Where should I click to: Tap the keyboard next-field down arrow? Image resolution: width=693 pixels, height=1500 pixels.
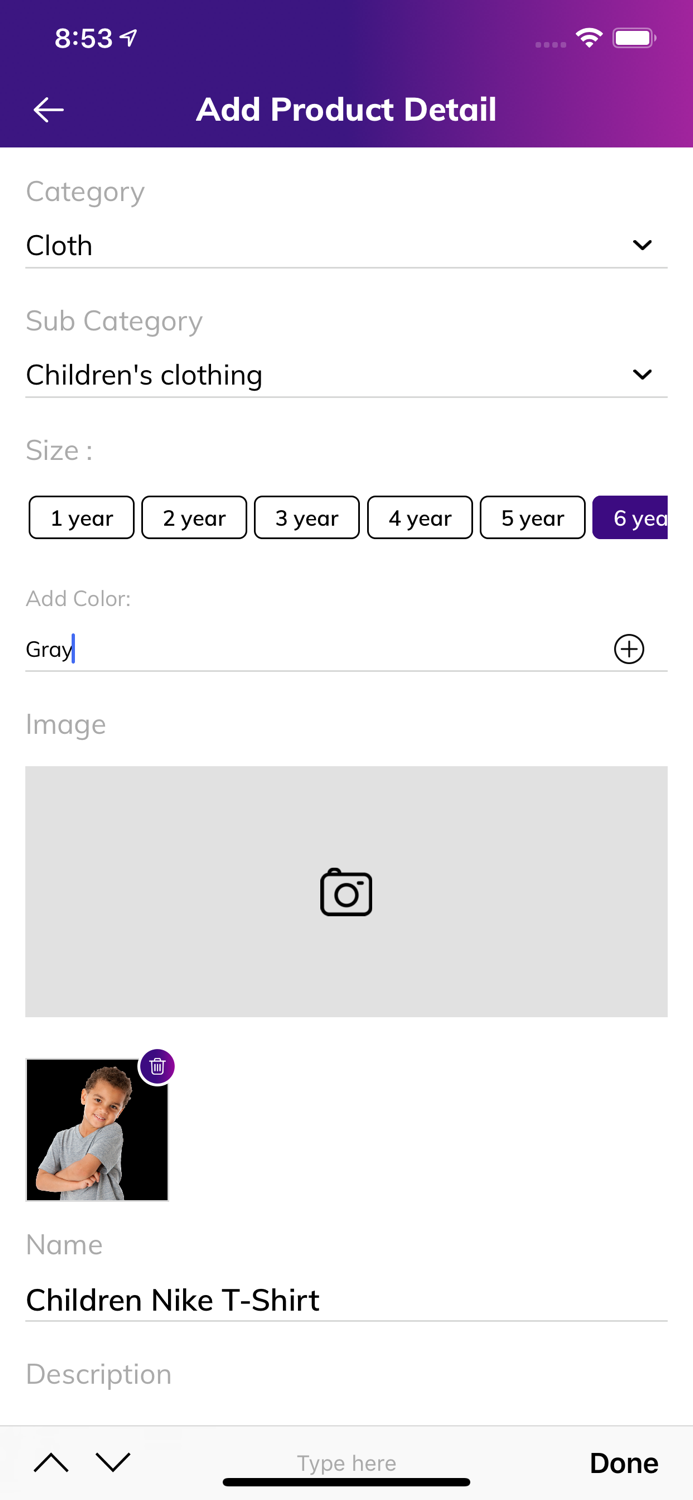113,1463
